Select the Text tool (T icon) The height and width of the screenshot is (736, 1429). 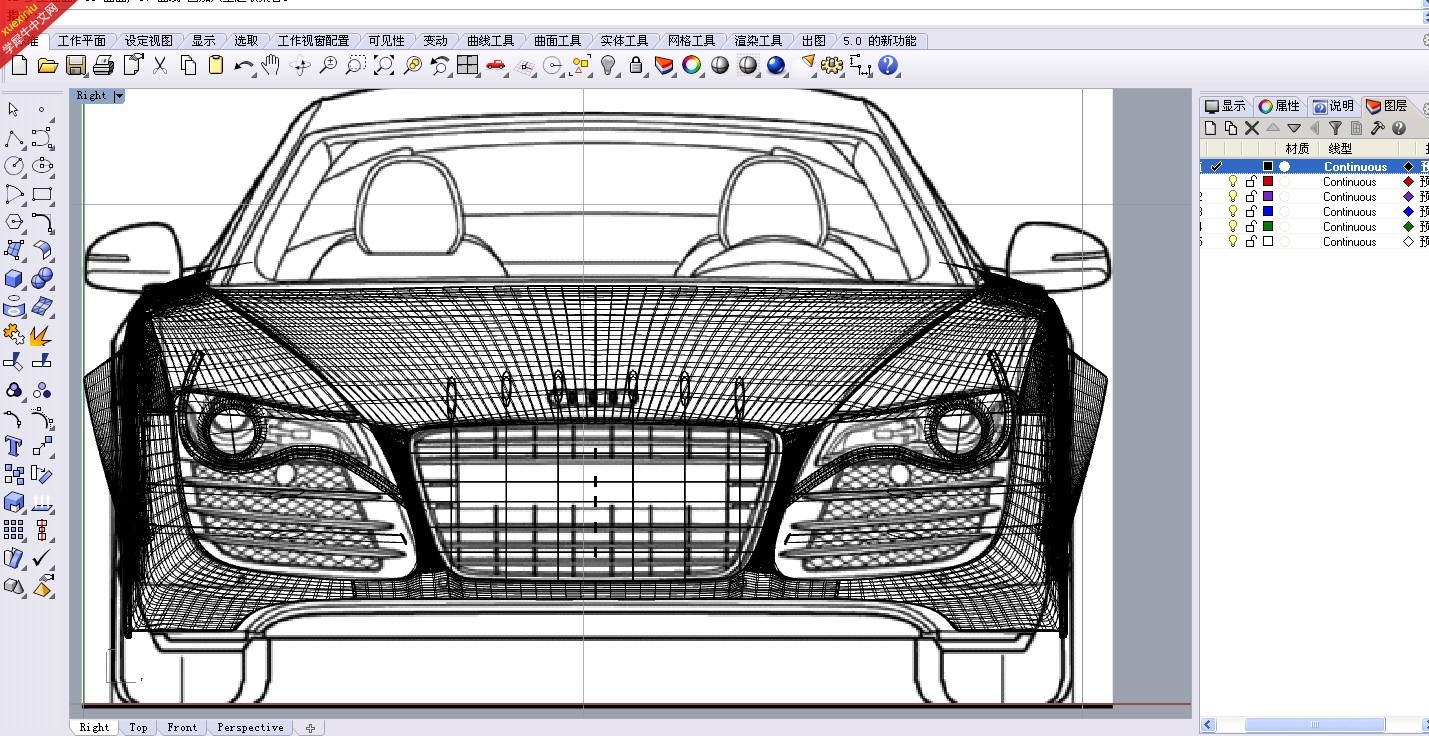click(14, 446)
